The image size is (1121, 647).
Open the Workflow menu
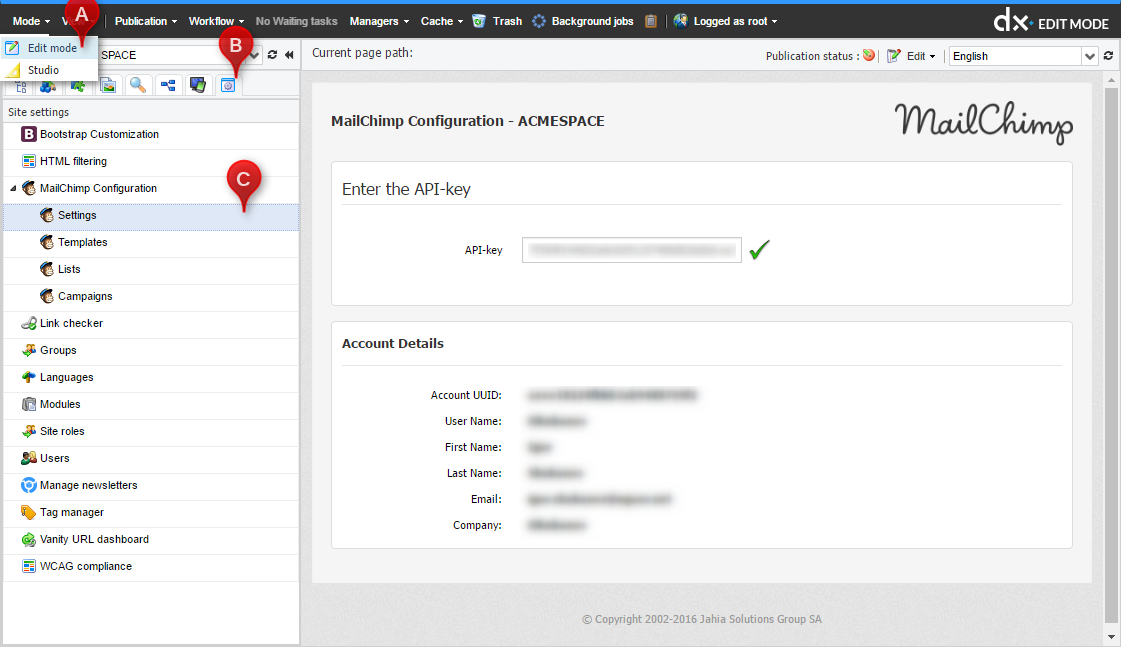(x=216, y=21)
